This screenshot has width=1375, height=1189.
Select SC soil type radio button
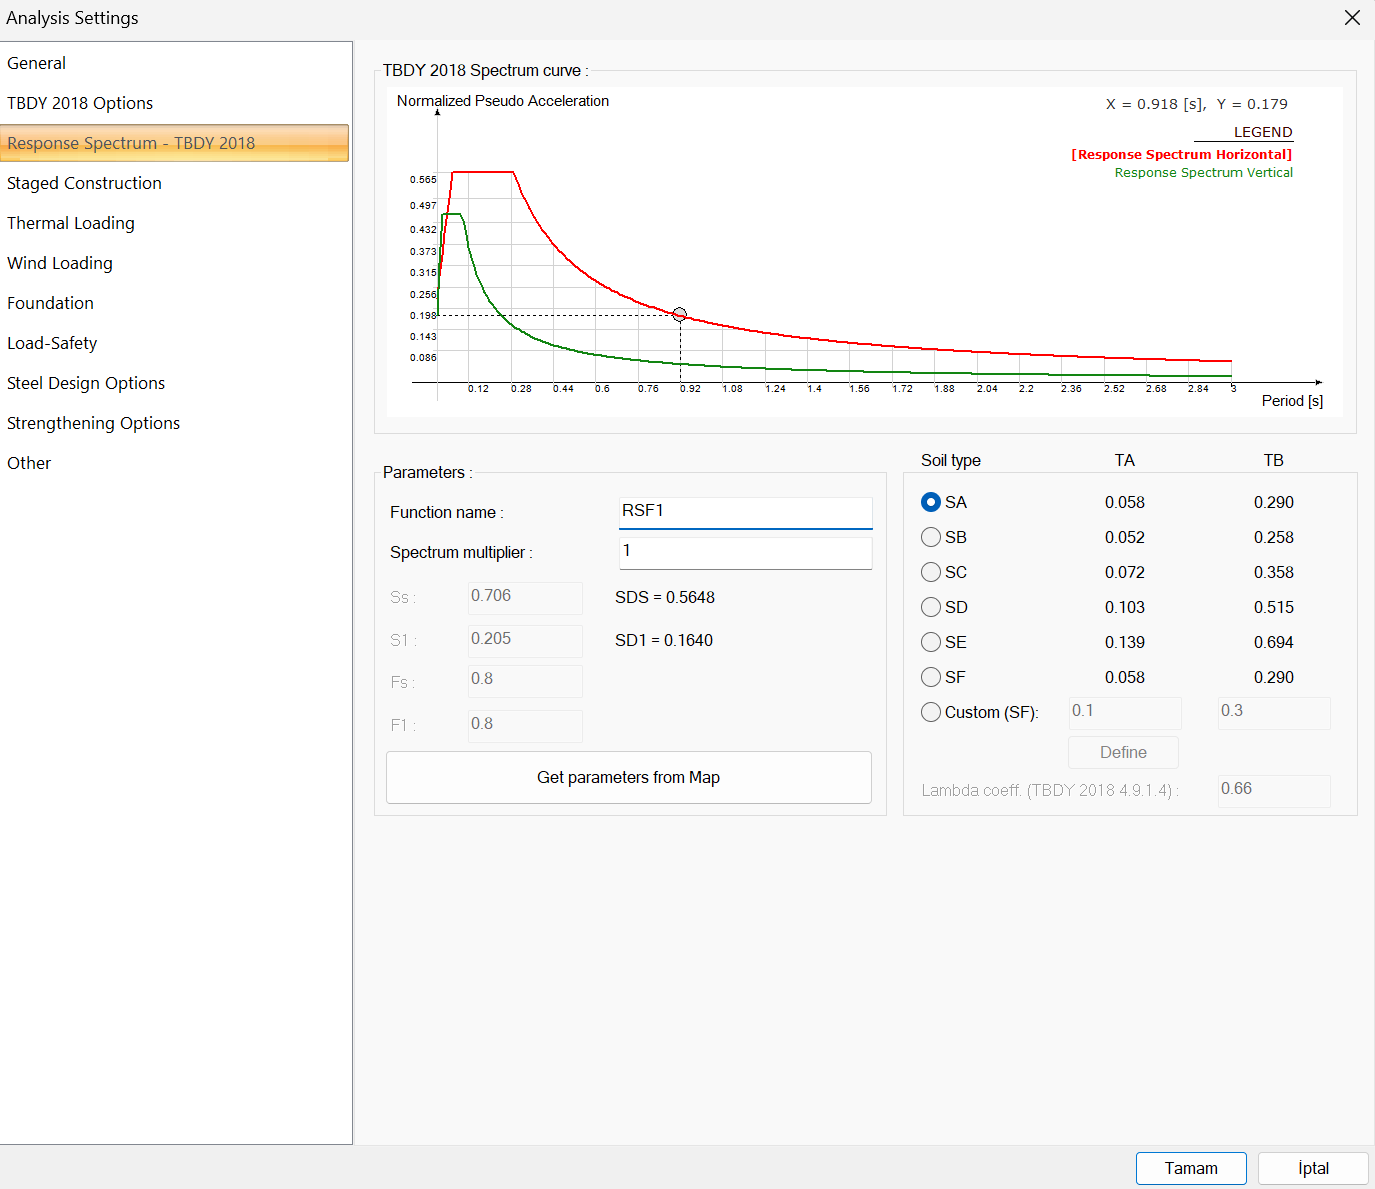tap(931, 572)
